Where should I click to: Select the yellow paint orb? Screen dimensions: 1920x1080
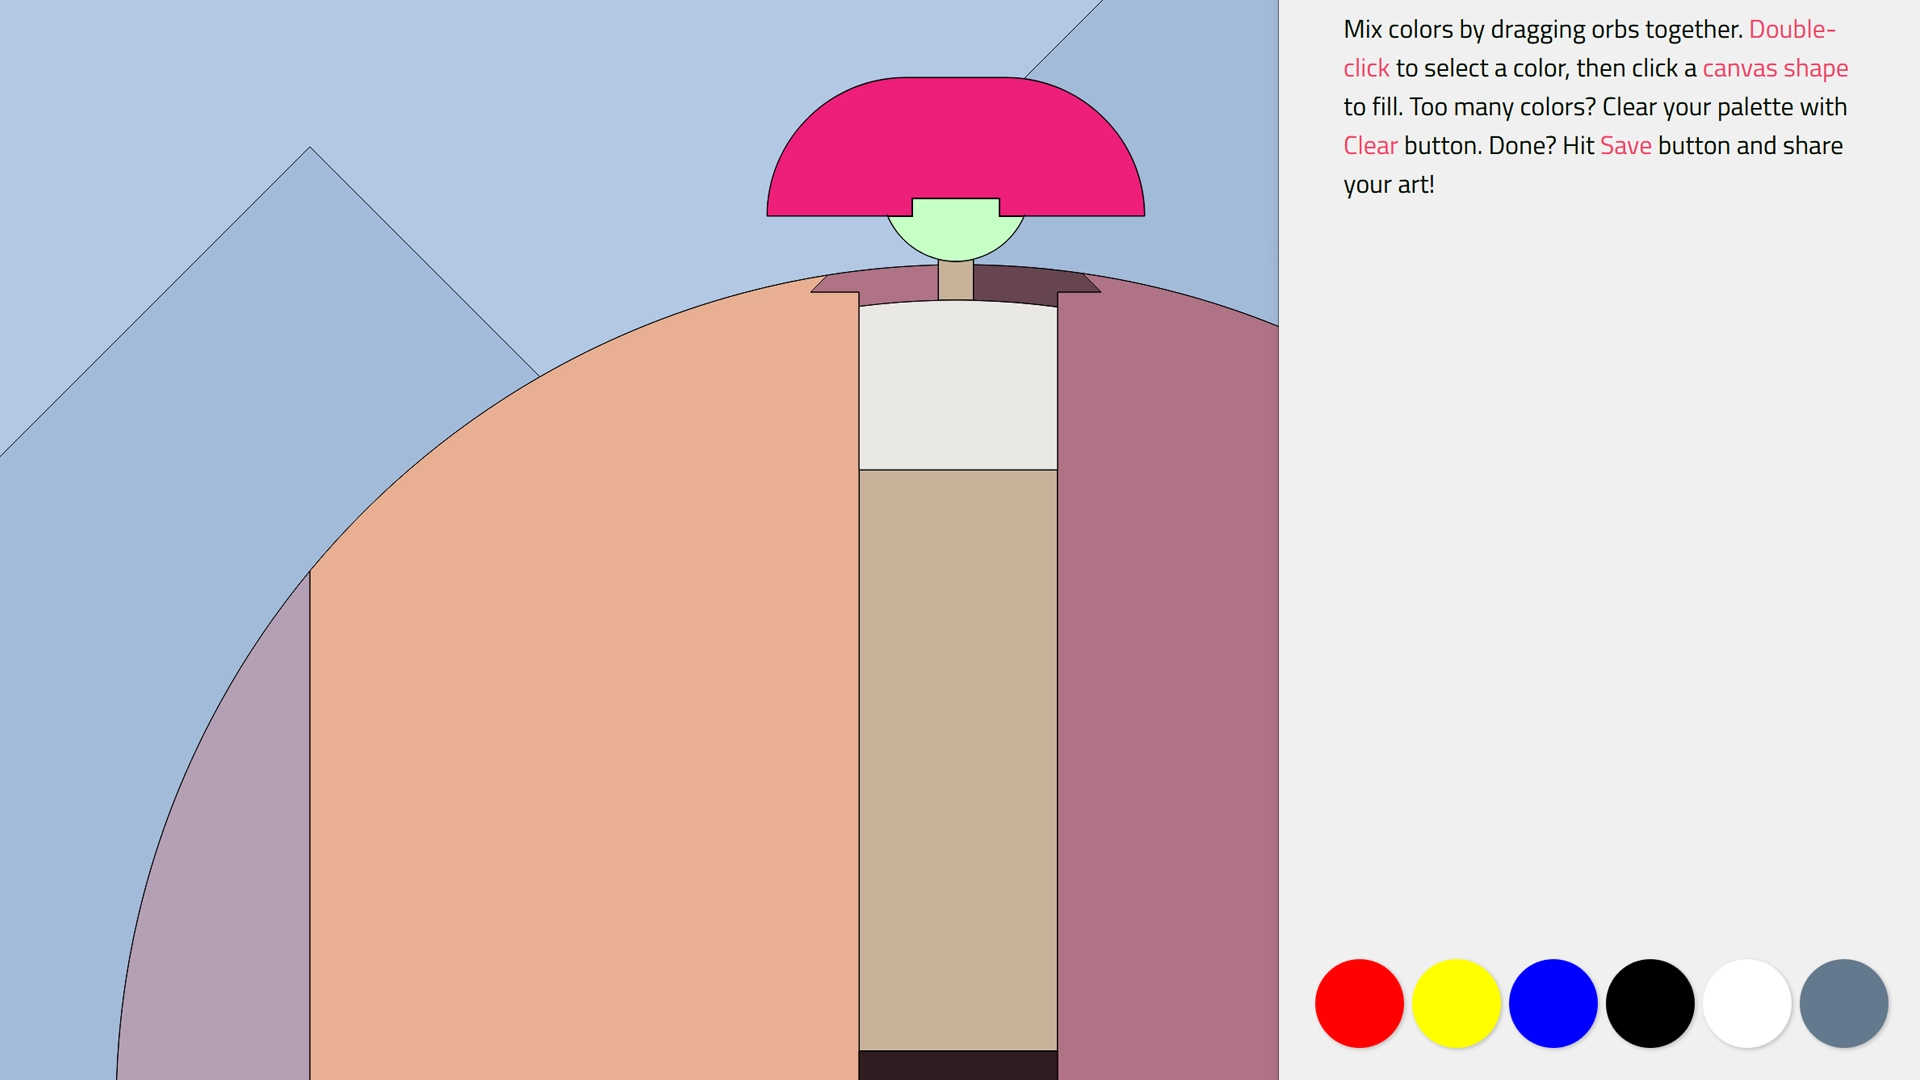tap(1455, 1003)
